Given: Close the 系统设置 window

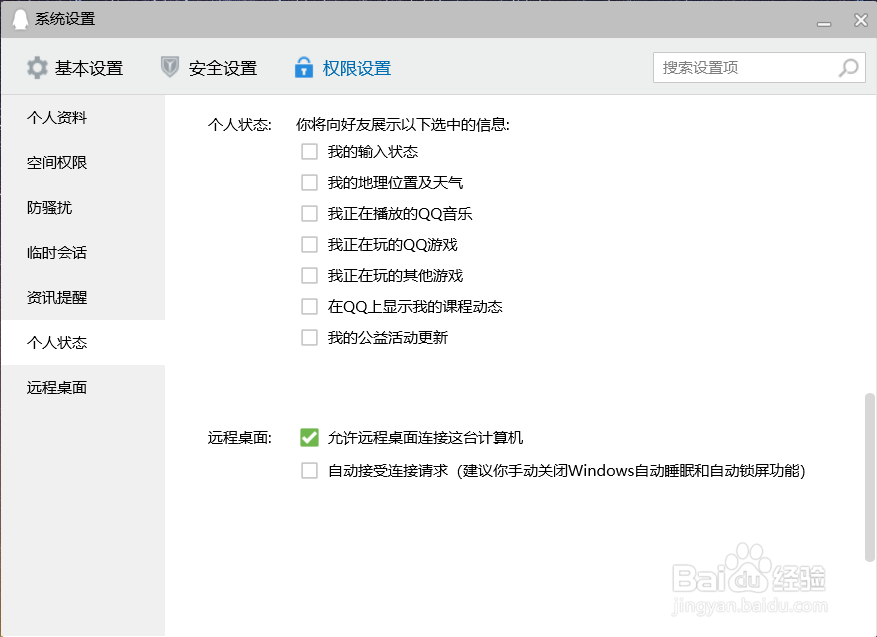Looking at the screenshot, I should [x=861, y=20].
